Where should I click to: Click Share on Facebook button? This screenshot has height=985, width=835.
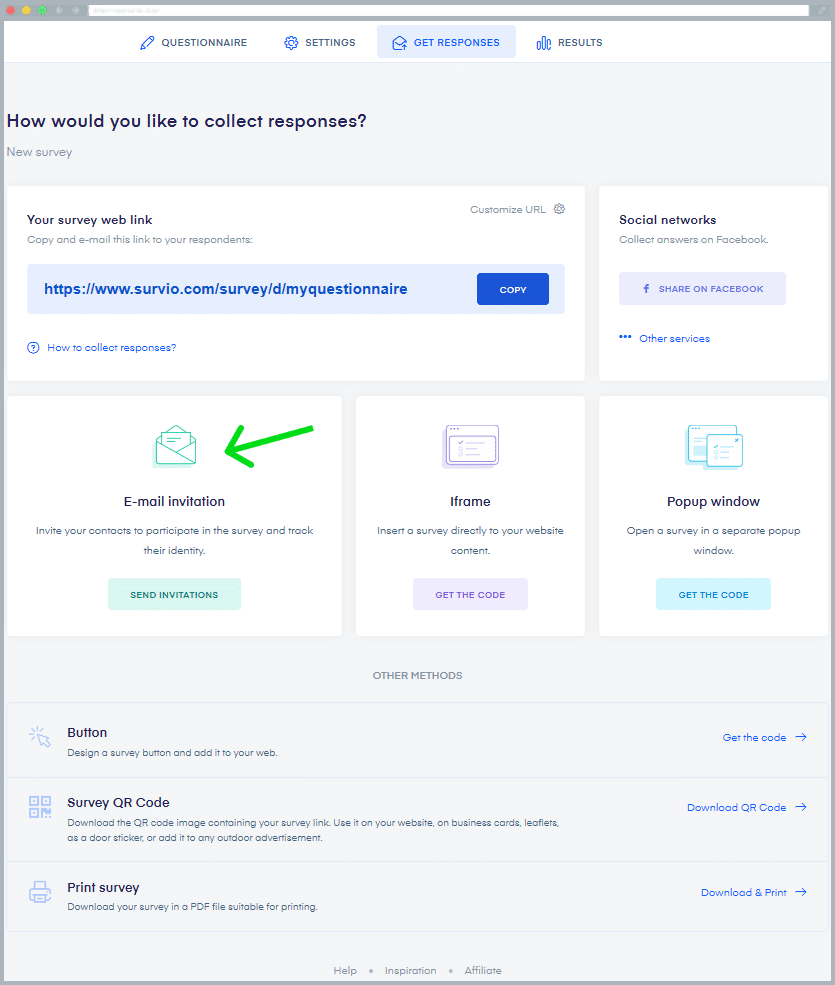(x=702, y=289)
